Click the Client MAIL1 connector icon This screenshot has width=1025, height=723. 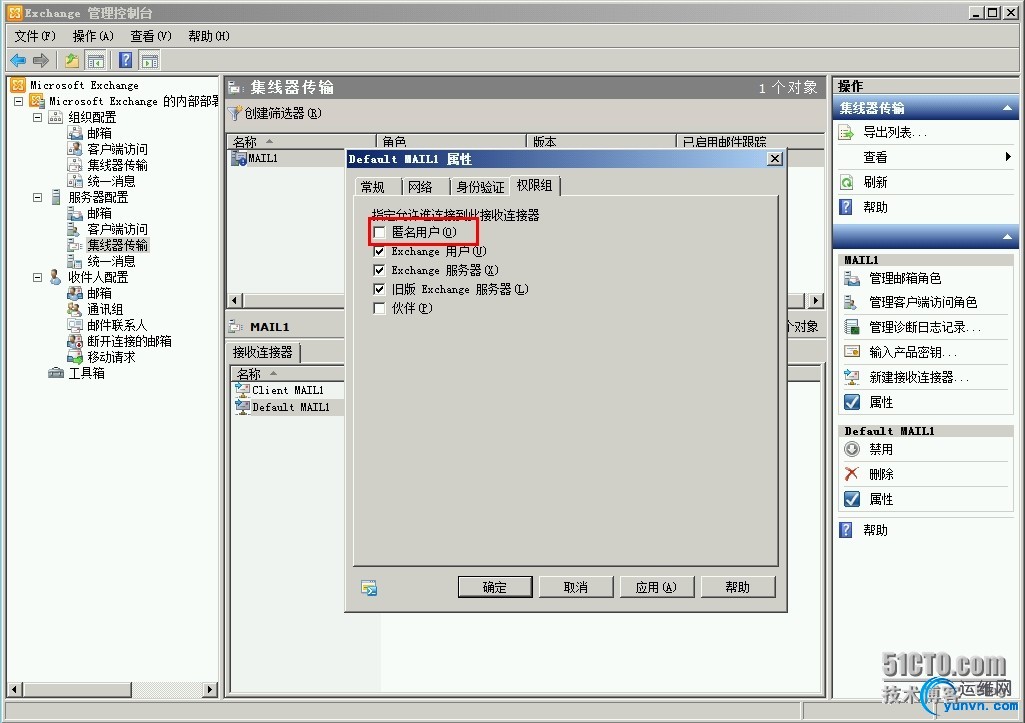click(x=243, y=390)
